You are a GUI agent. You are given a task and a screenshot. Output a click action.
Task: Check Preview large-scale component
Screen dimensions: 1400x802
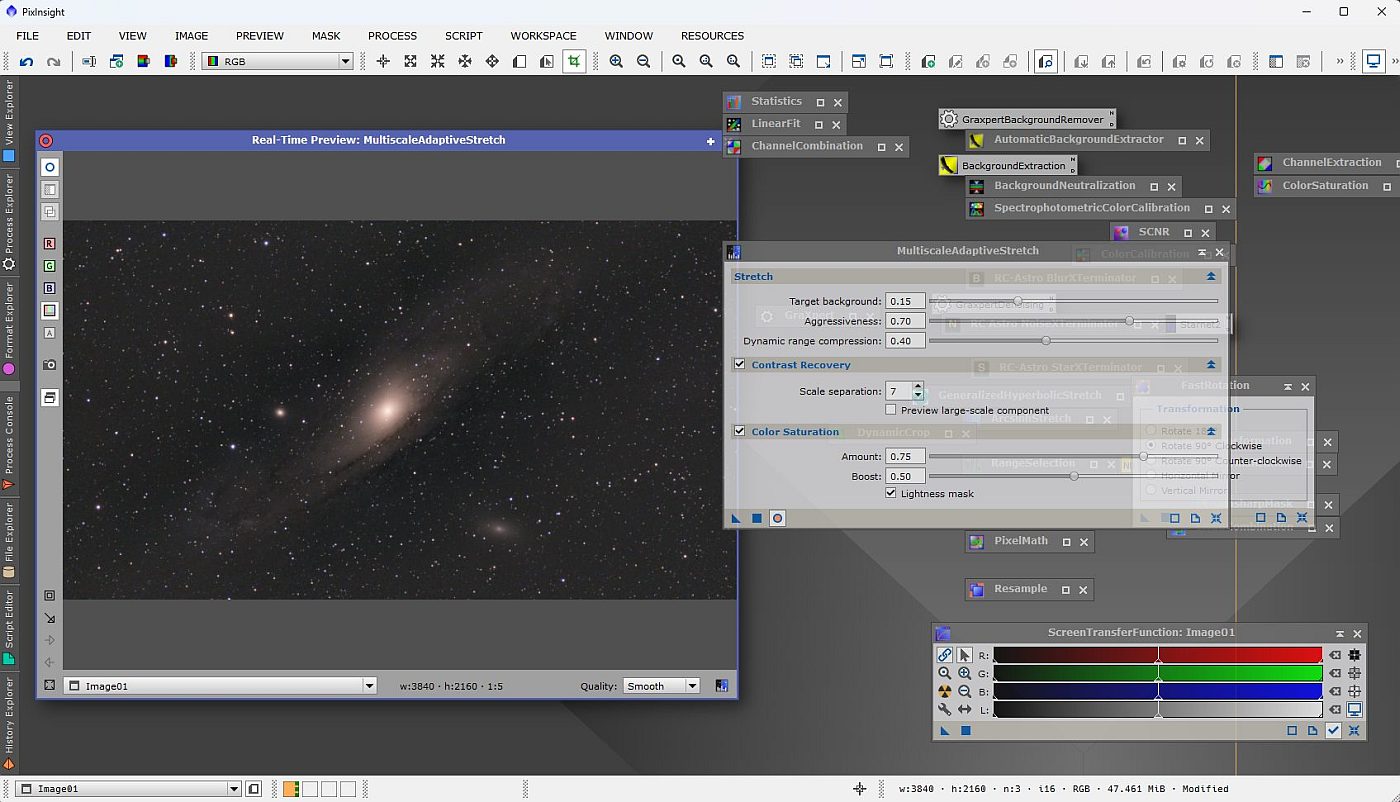click(891, 410)
